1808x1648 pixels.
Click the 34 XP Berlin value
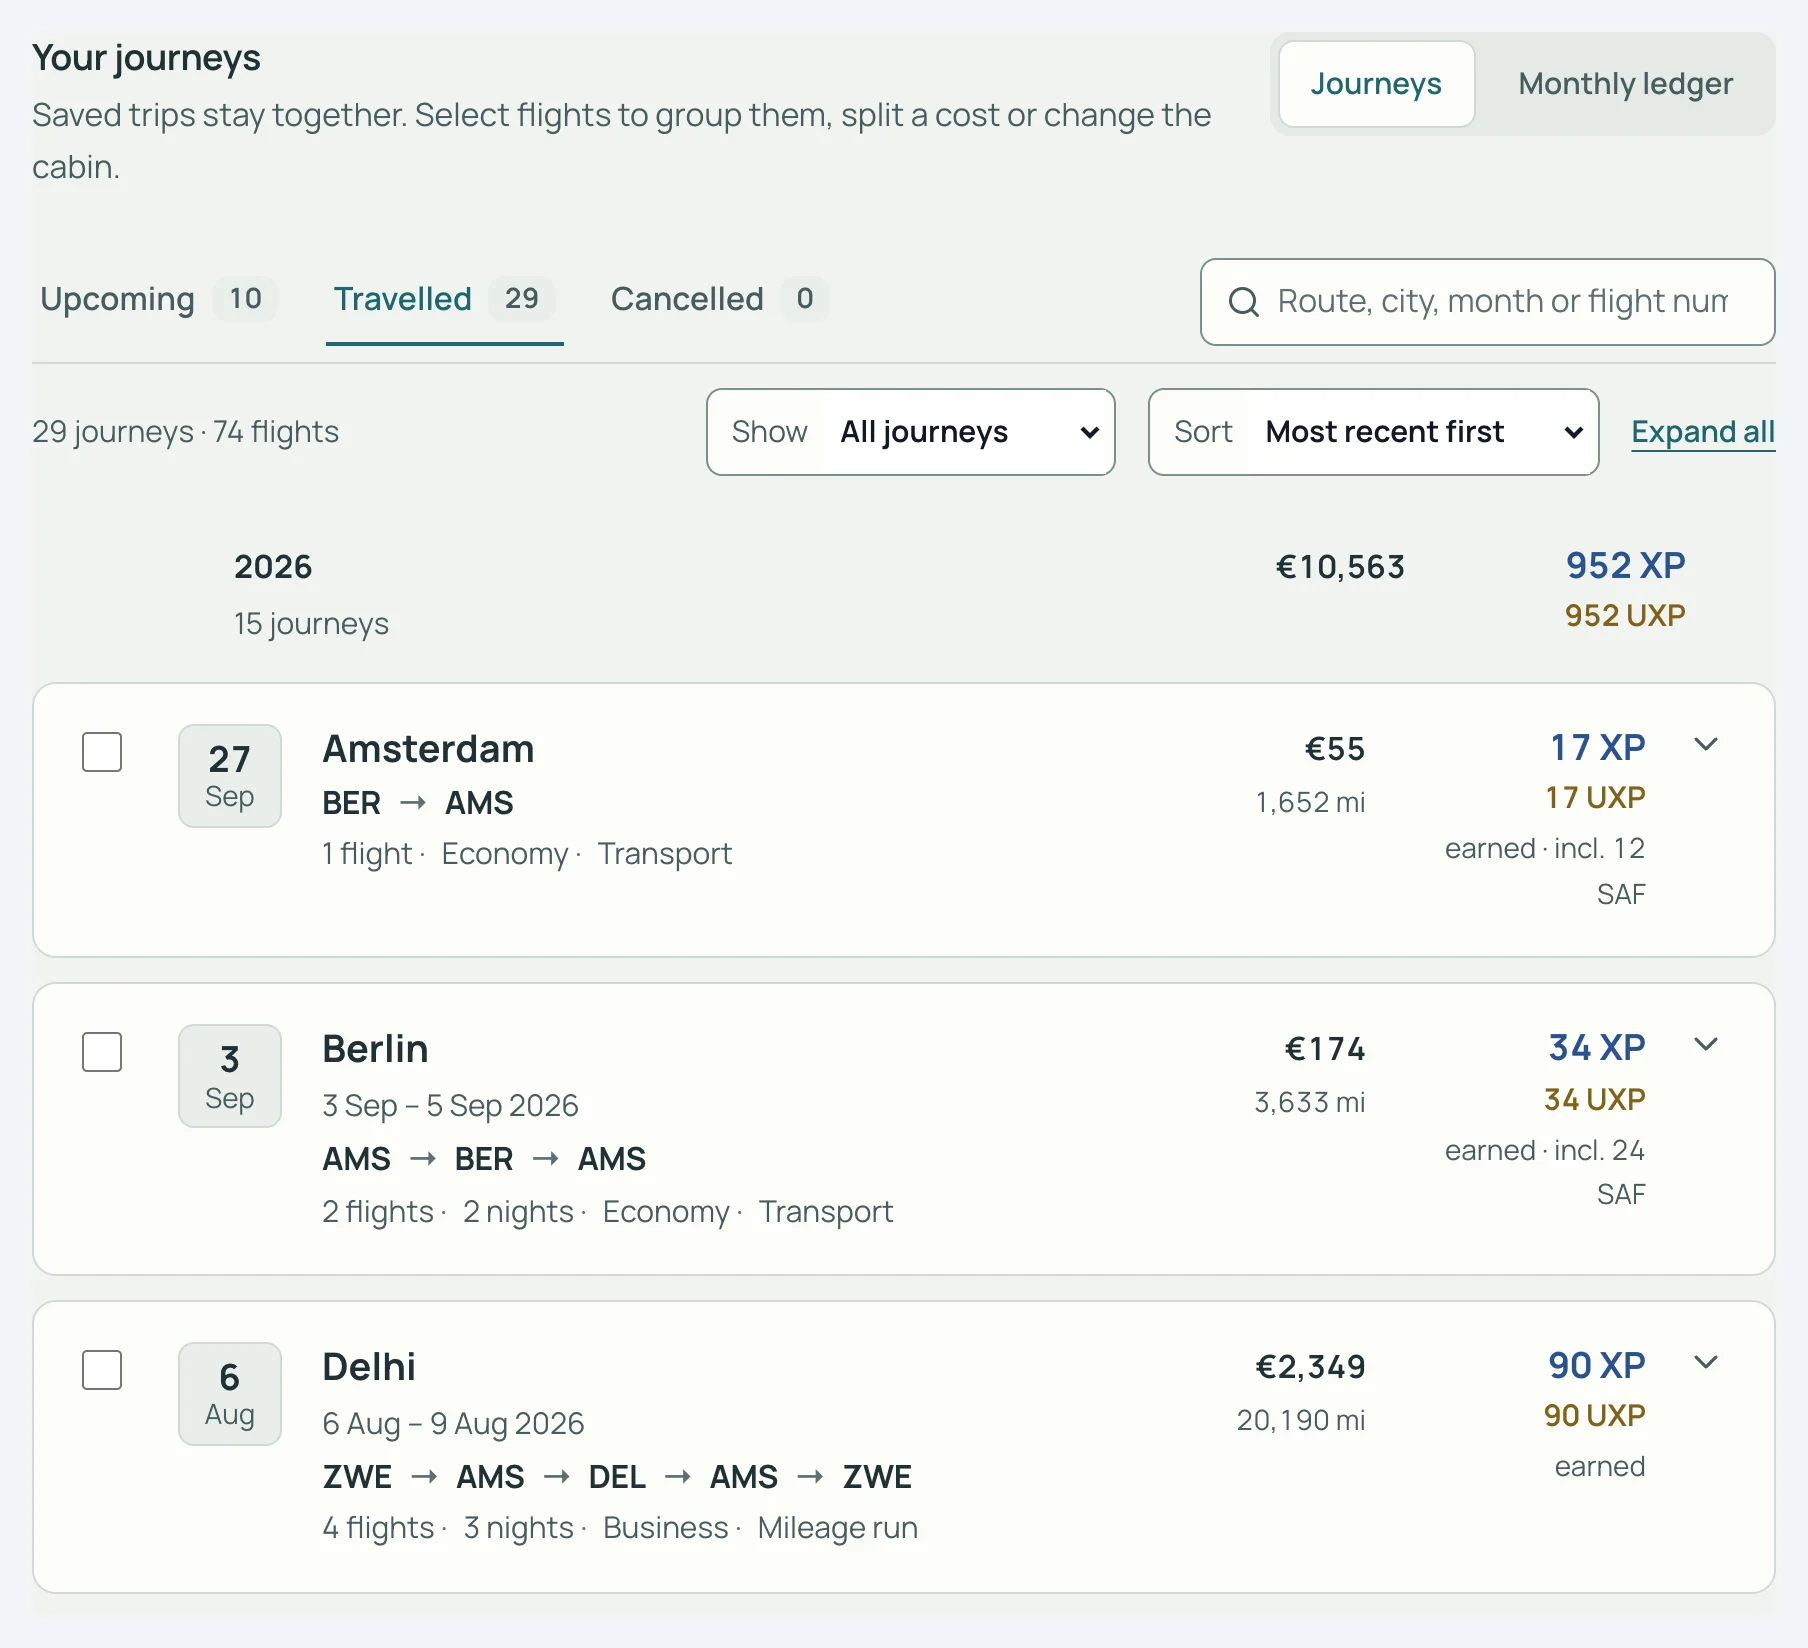[1596, 1047]
